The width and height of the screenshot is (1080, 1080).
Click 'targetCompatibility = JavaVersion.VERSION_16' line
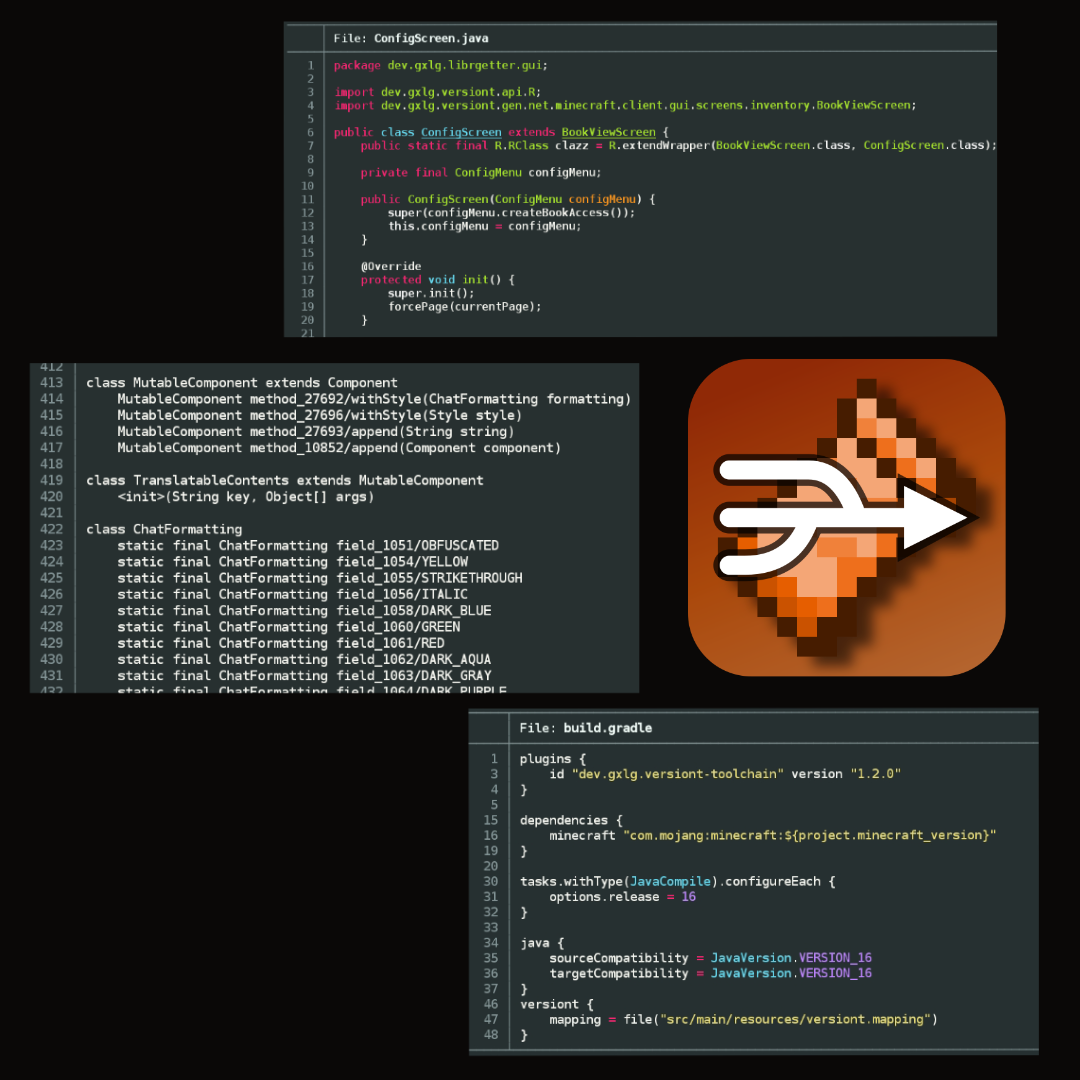[x=710, y=973]
